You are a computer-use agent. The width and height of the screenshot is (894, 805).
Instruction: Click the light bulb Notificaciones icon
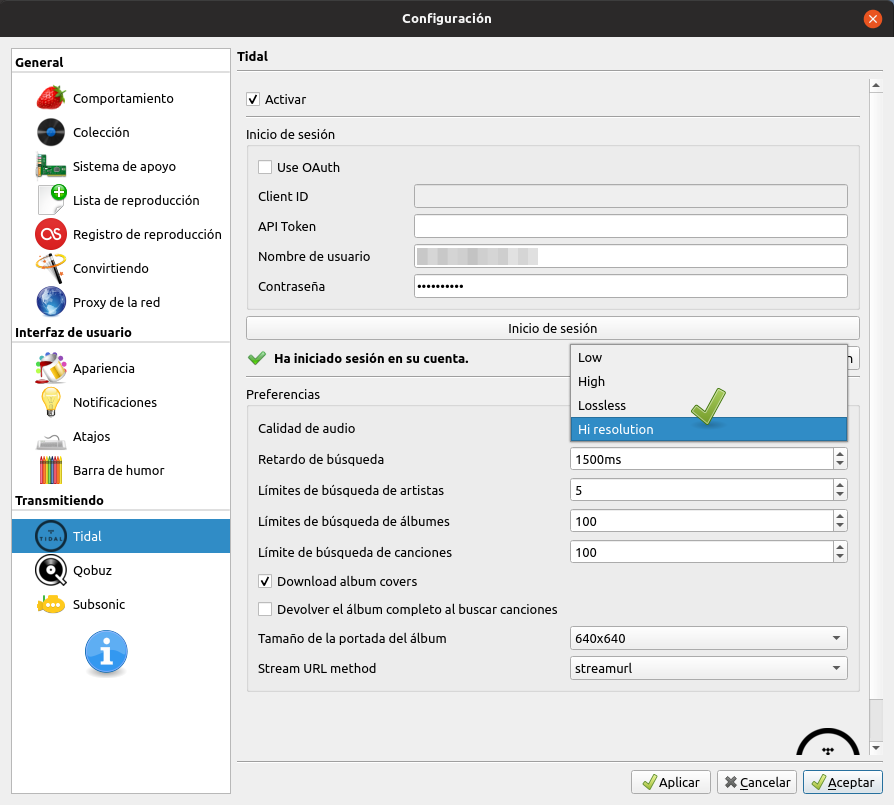[51, 402]
